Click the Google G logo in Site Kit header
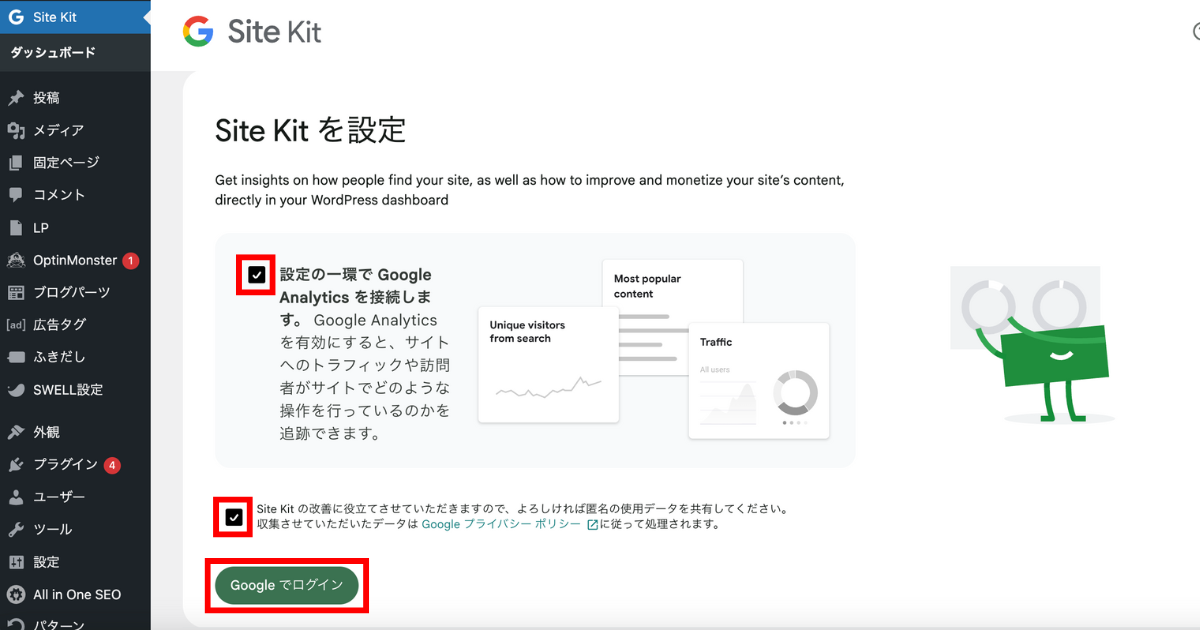This screenshot has width=1200, height=630. click(x=198, y=32)
